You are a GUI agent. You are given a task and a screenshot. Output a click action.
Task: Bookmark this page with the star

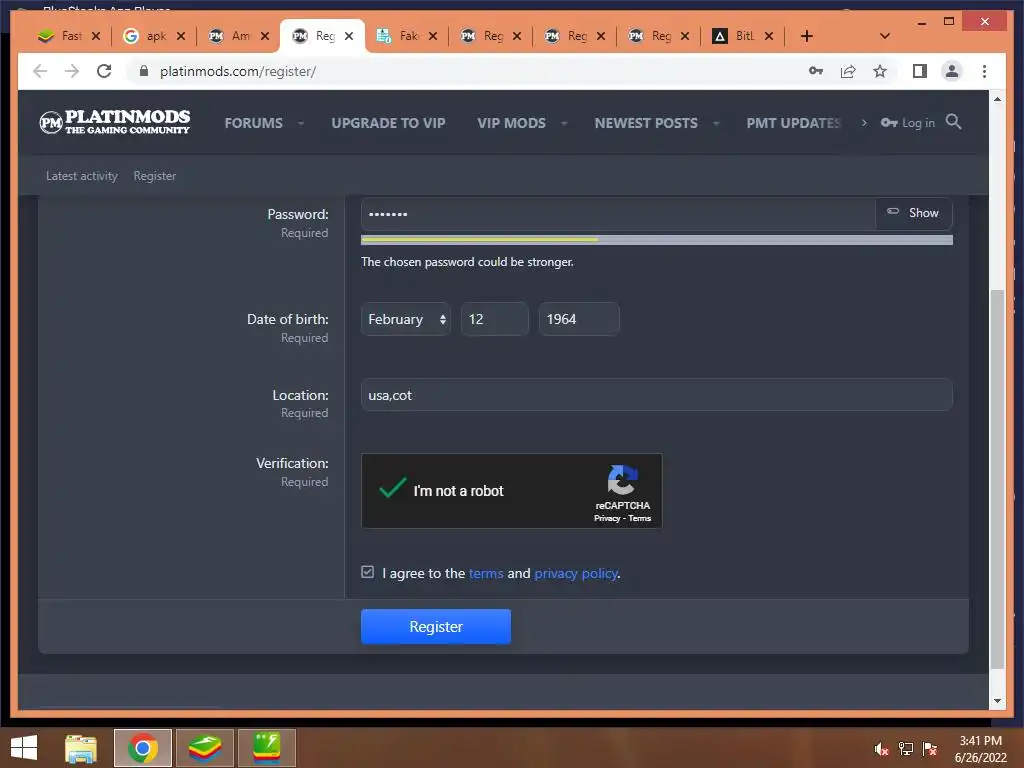[880, 71]
